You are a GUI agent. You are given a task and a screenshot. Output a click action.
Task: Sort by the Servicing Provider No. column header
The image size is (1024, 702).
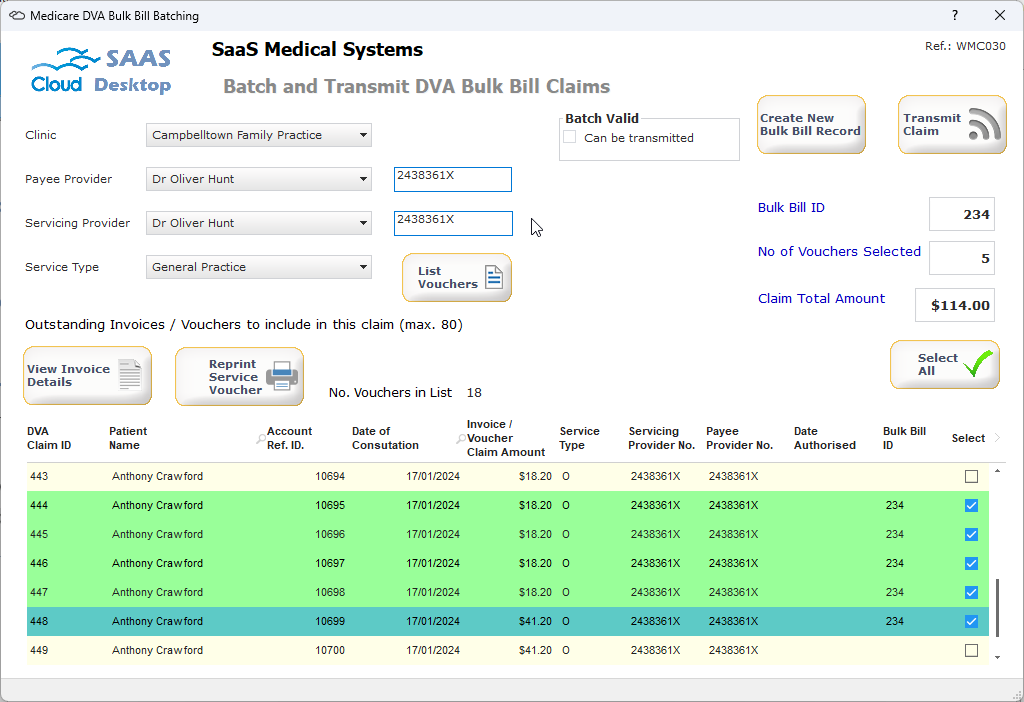(662, 438)
